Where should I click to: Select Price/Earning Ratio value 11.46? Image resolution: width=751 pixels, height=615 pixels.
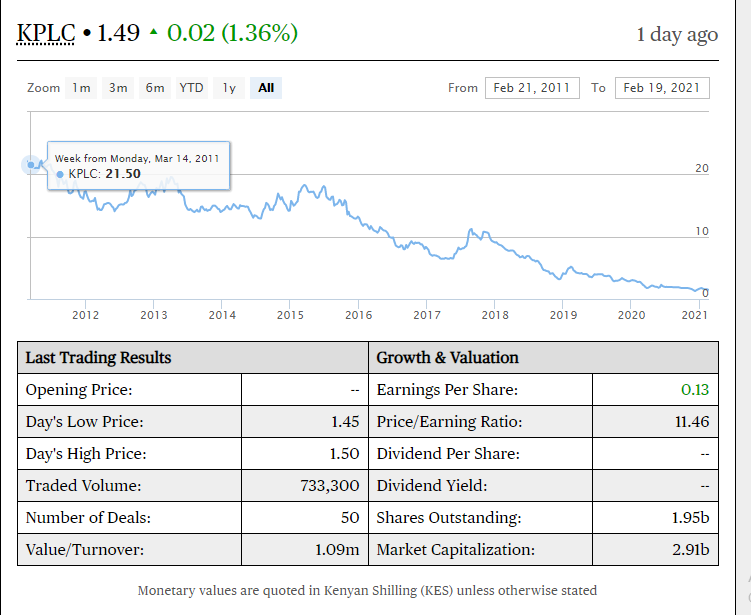[692, 422]
